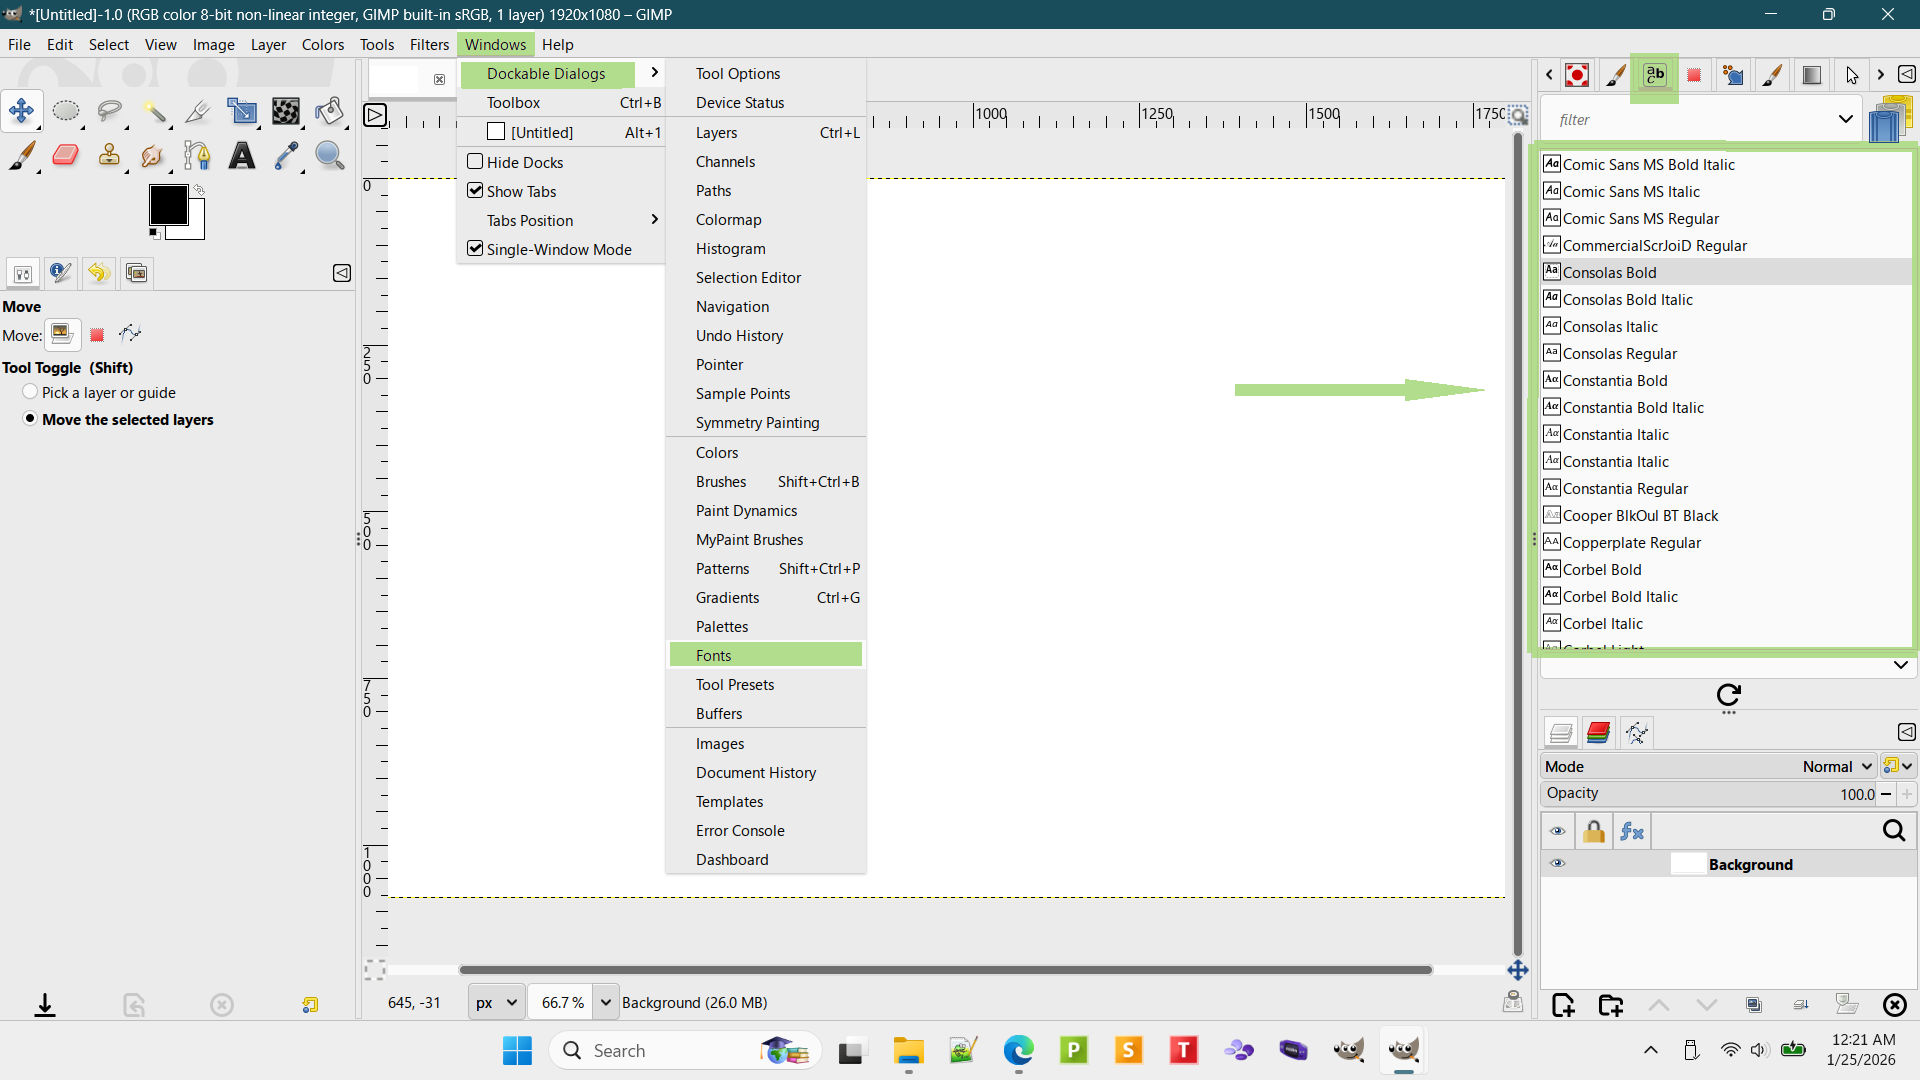Select the Warp Transform tool
The height and width of the screenshot is (1080, 1920).
click(x=286, y=111)
